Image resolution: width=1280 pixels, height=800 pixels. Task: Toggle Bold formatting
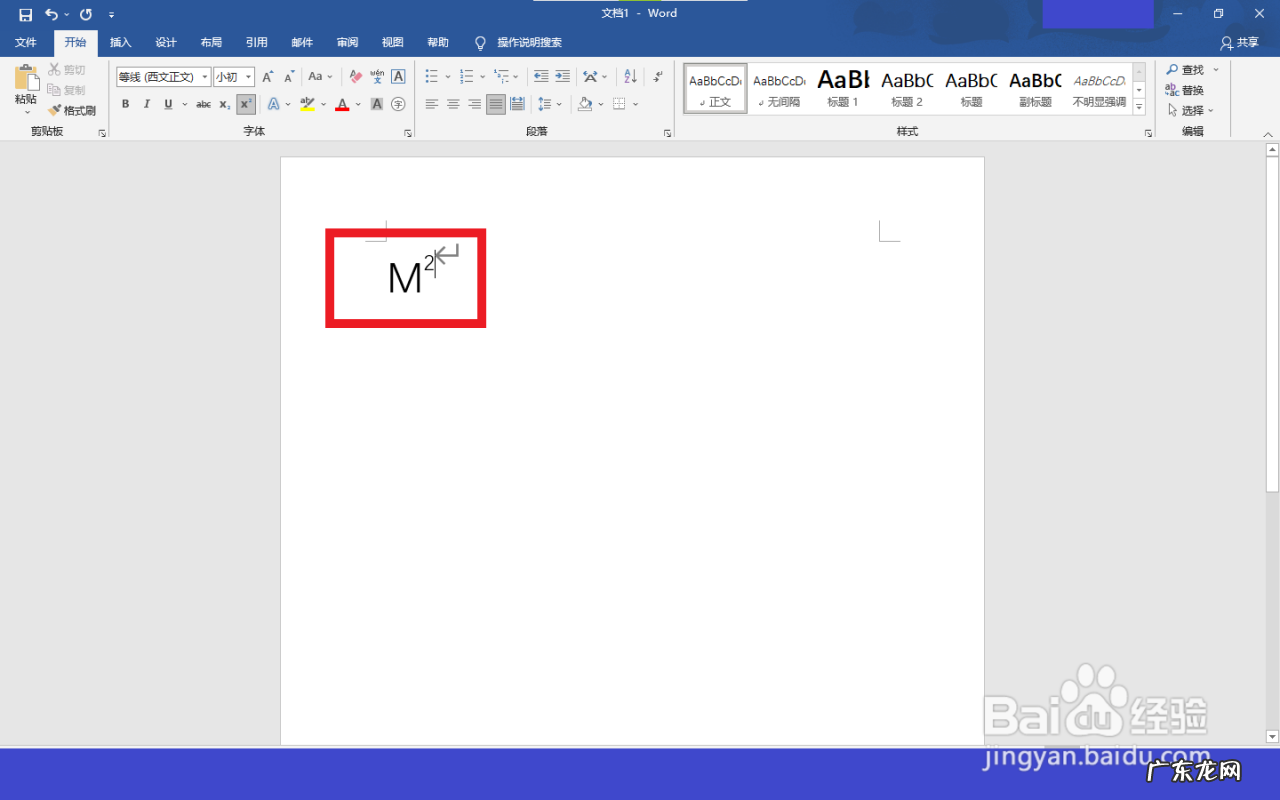(125, 104)
